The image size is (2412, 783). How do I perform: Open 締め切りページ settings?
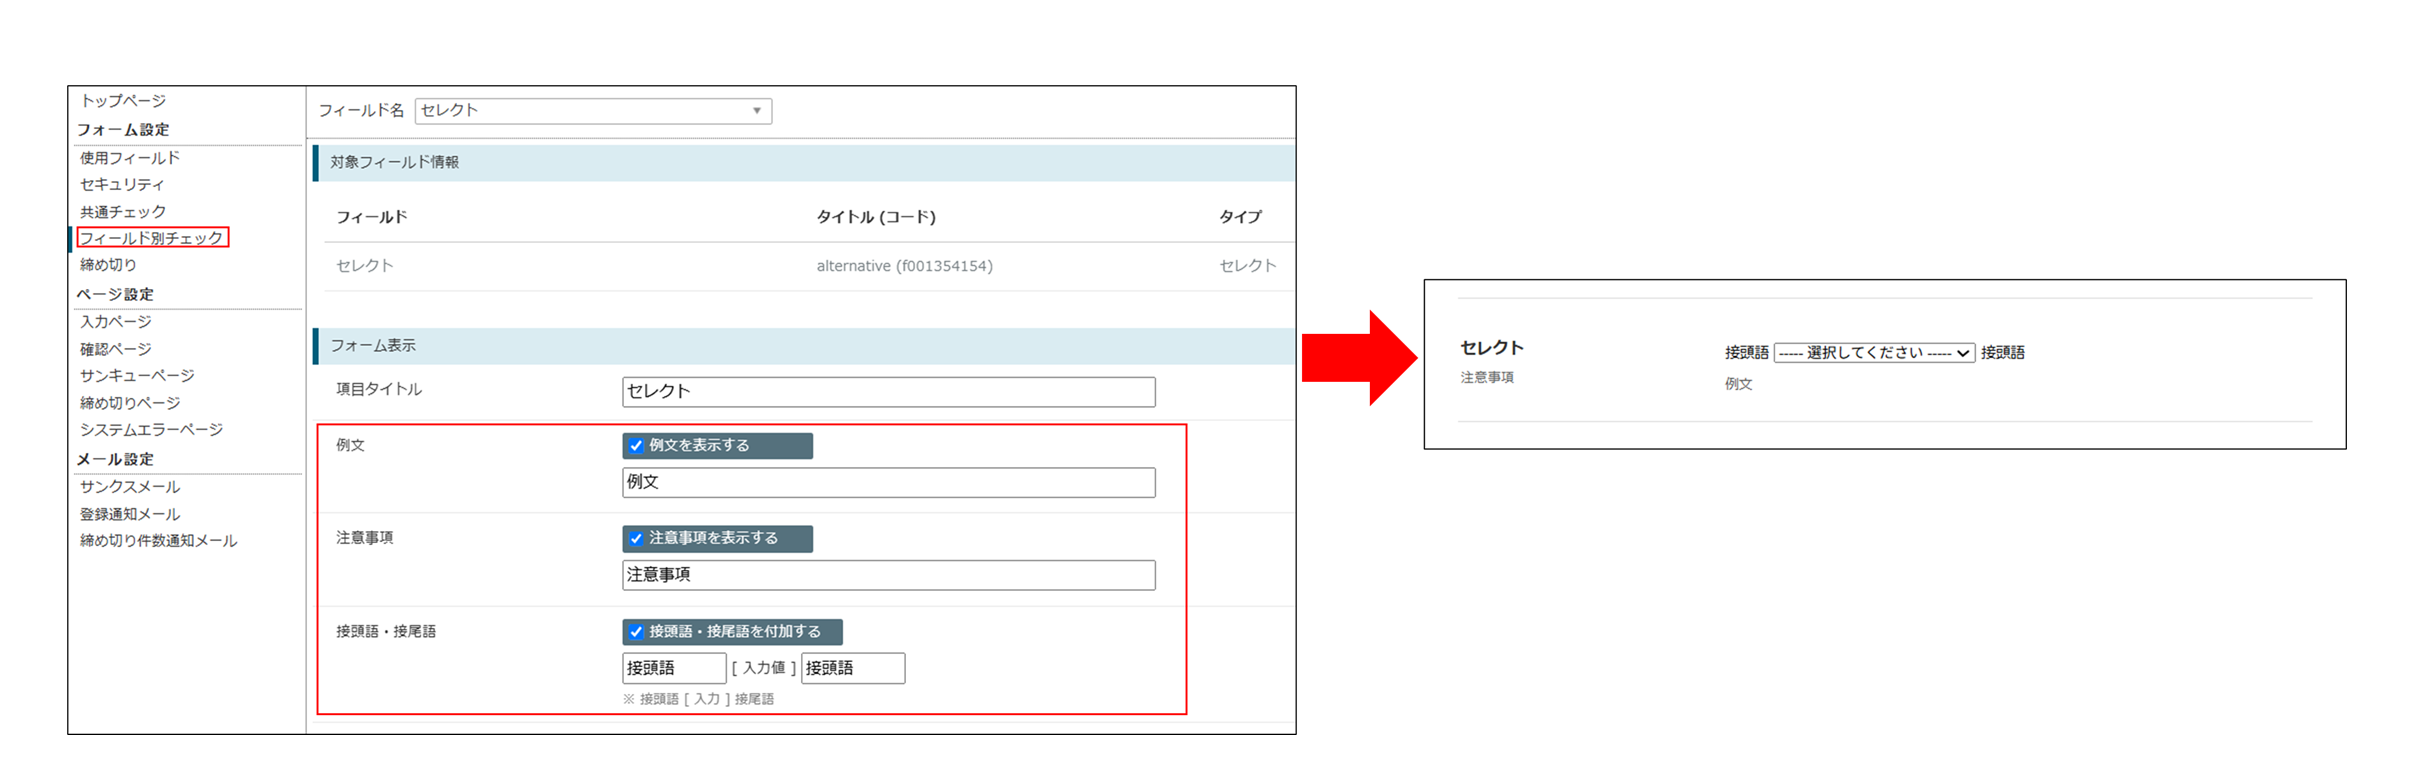click(130, 403)
